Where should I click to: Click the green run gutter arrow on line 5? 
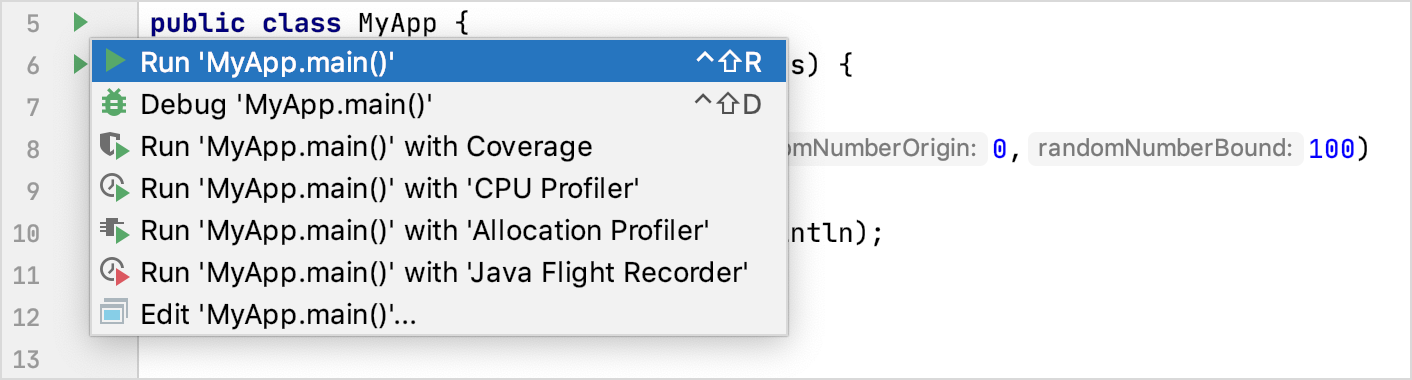click(81, 21)
